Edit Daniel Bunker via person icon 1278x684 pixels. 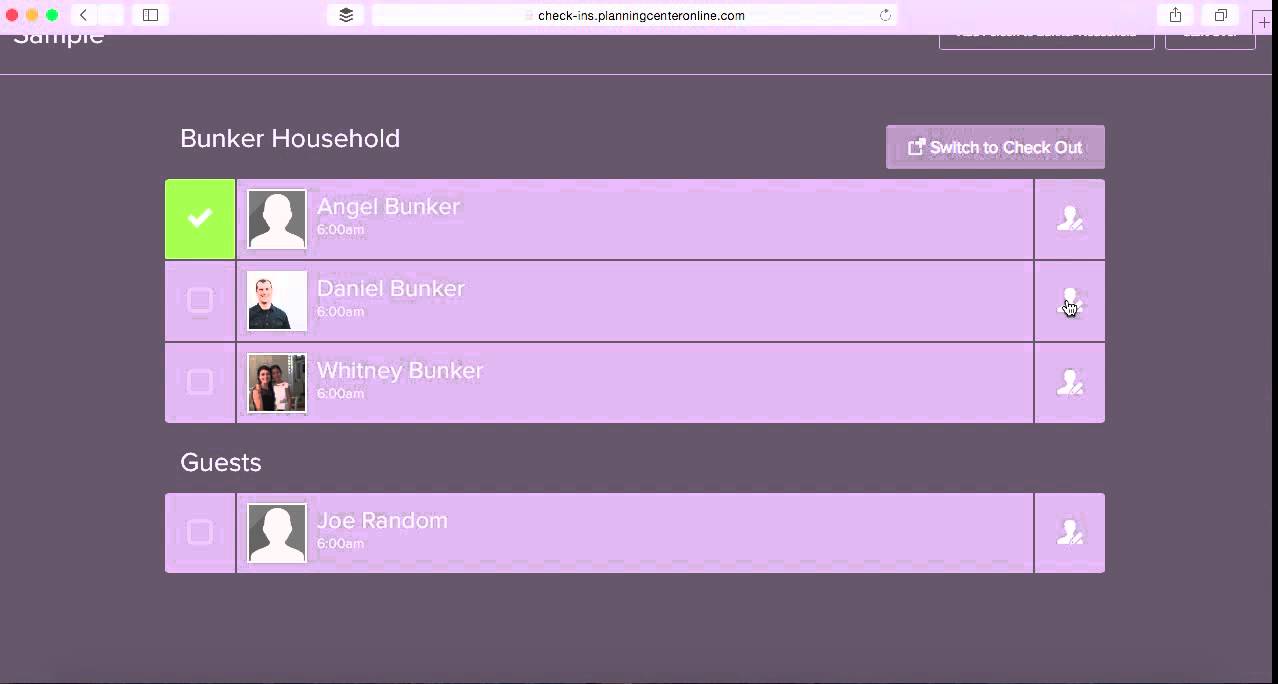(1070, 301)
